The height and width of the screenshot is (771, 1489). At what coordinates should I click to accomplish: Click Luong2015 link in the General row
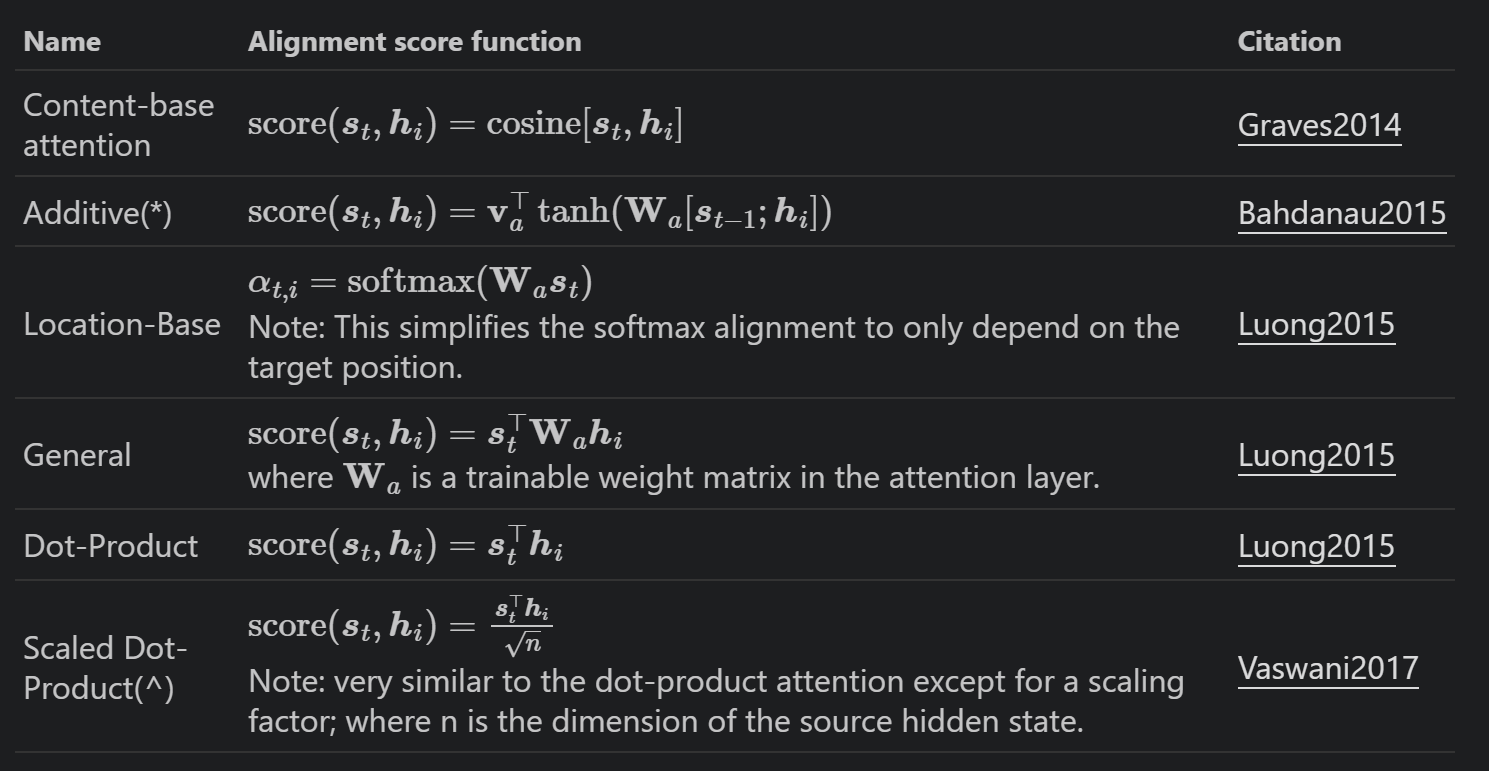[1316, 455]
